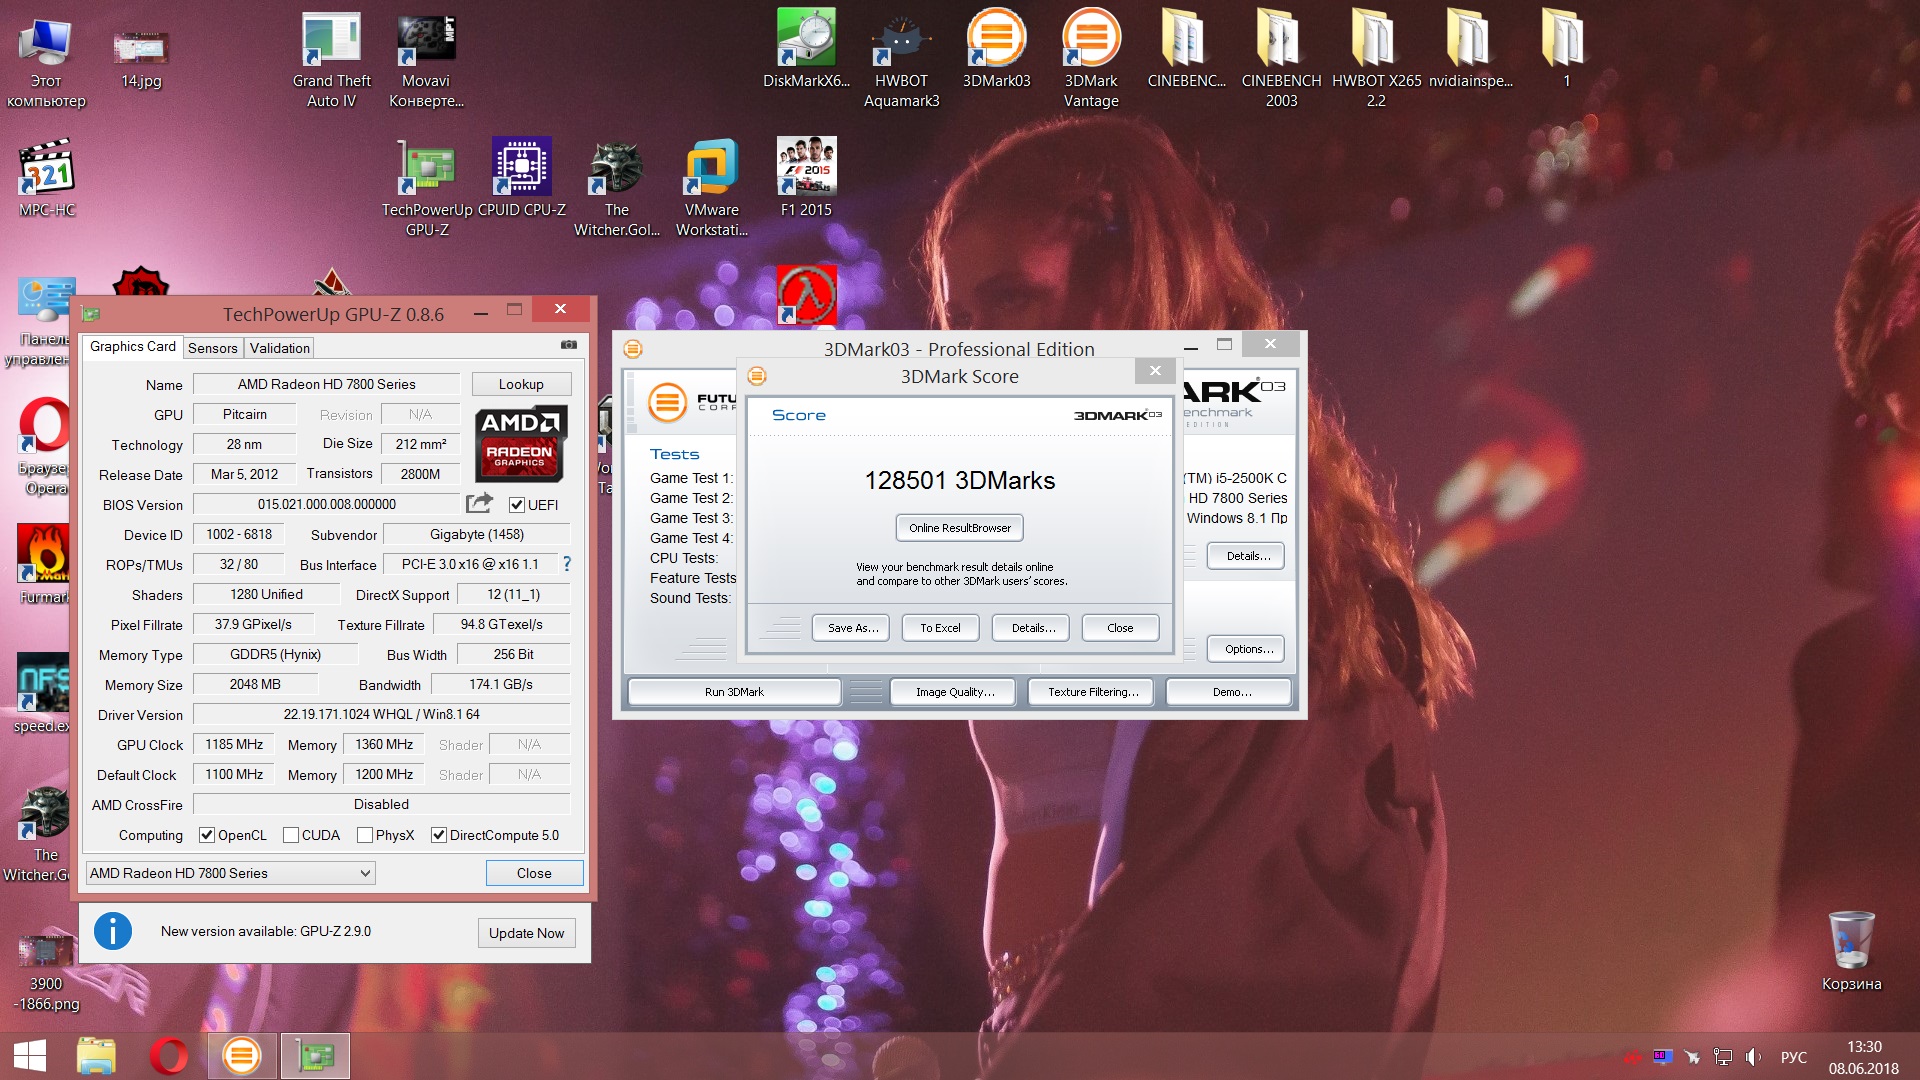The width and height of the screenshot is (1920, 1080).
Task: Open system Details button in 3DMark03
Action: click(1246, 556)
